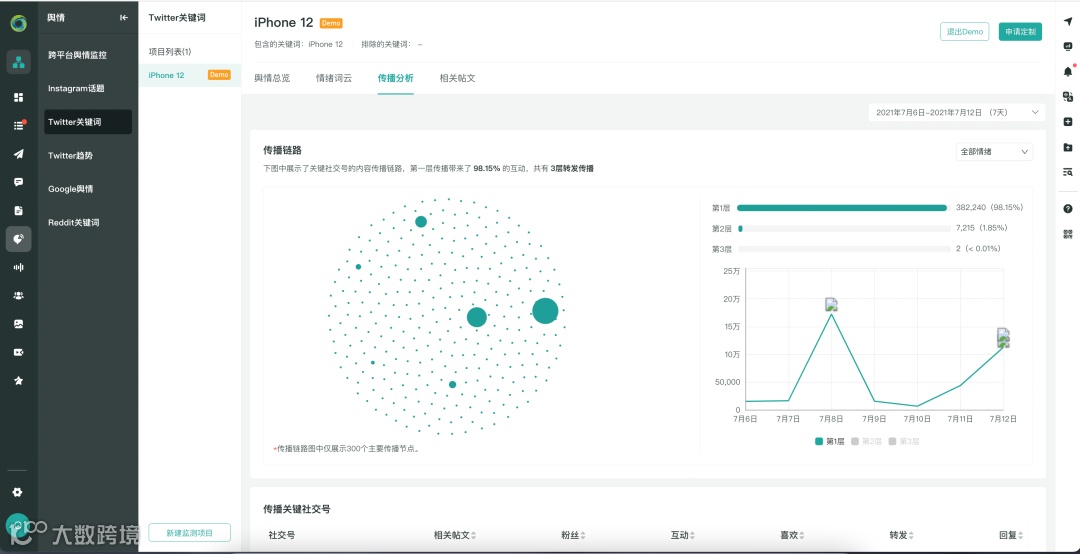Select the 传播分析 tab
Screen dimensions: 1080x554
click(x=395, y=78)
